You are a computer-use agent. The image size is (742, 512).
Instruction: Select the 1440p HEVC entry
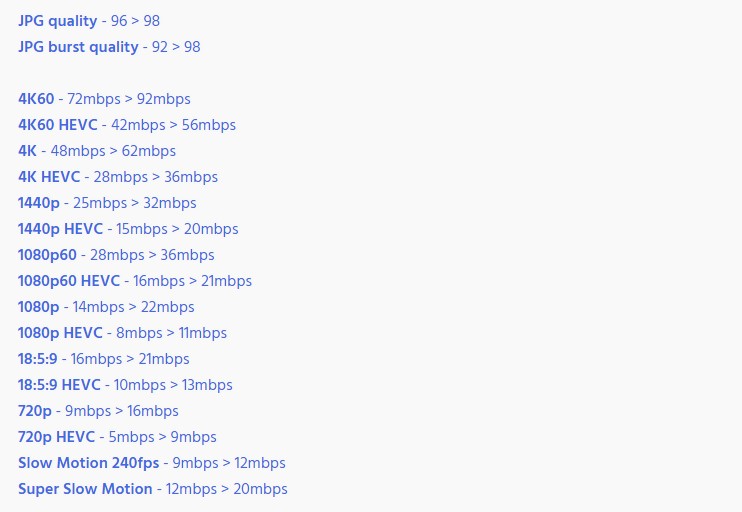128,230
